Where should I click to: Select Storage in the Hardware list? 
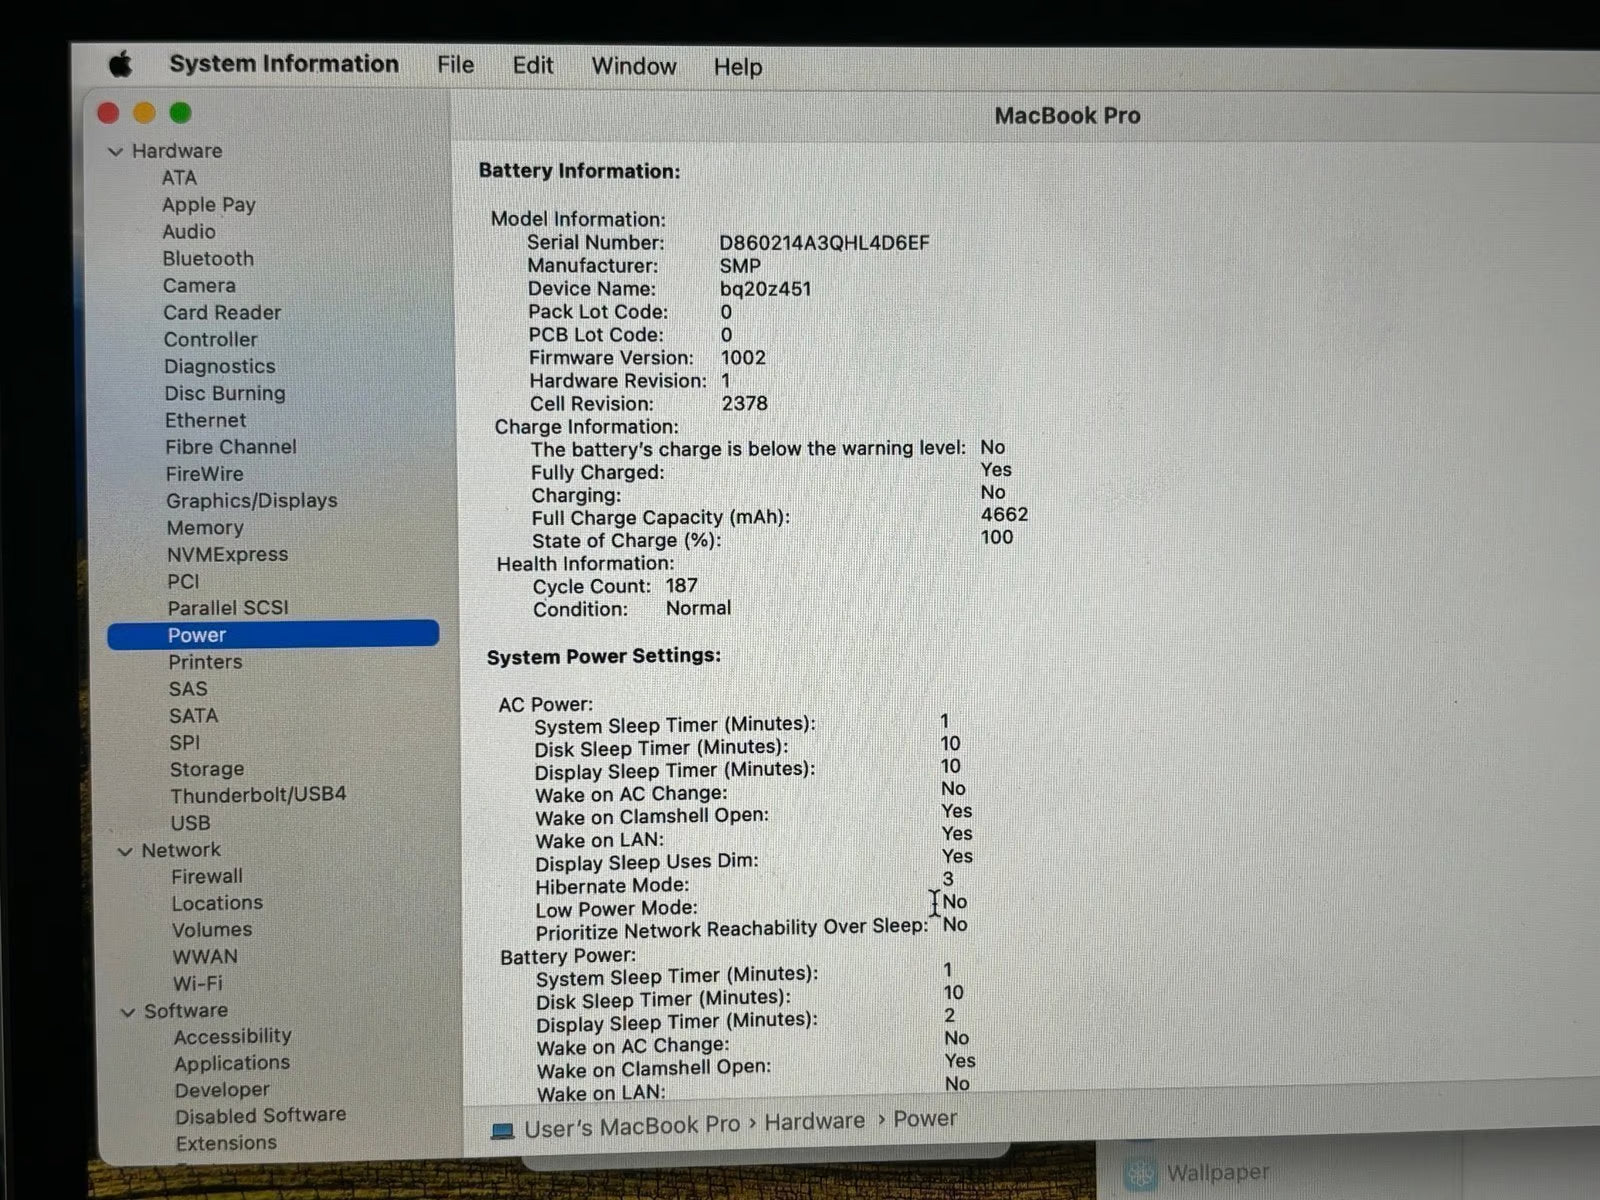coord(207,768)
